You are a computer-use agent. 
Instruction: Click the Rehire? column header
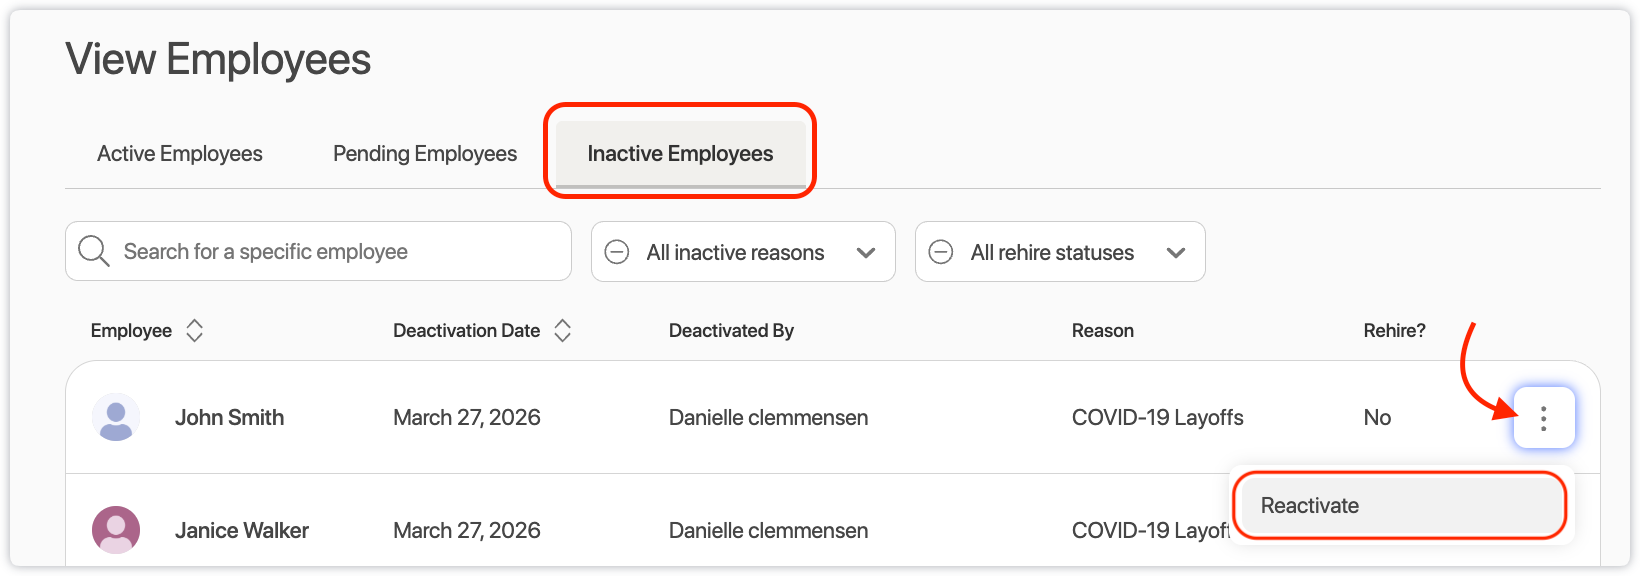pyautogui.click(x=1394, y=331)
